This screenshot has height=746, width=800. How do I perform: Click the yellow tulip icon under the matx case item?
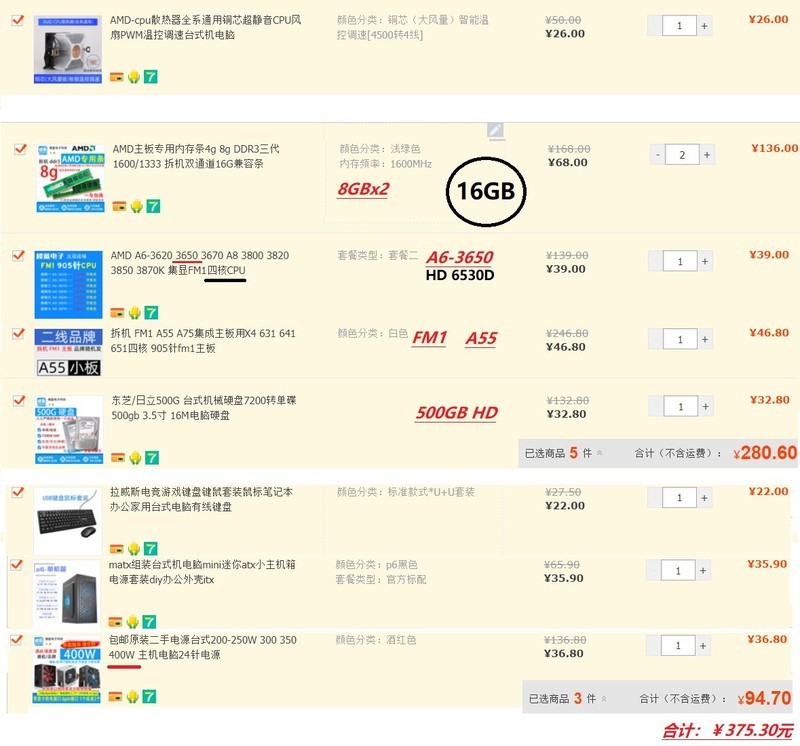click(x=133, y=621)
